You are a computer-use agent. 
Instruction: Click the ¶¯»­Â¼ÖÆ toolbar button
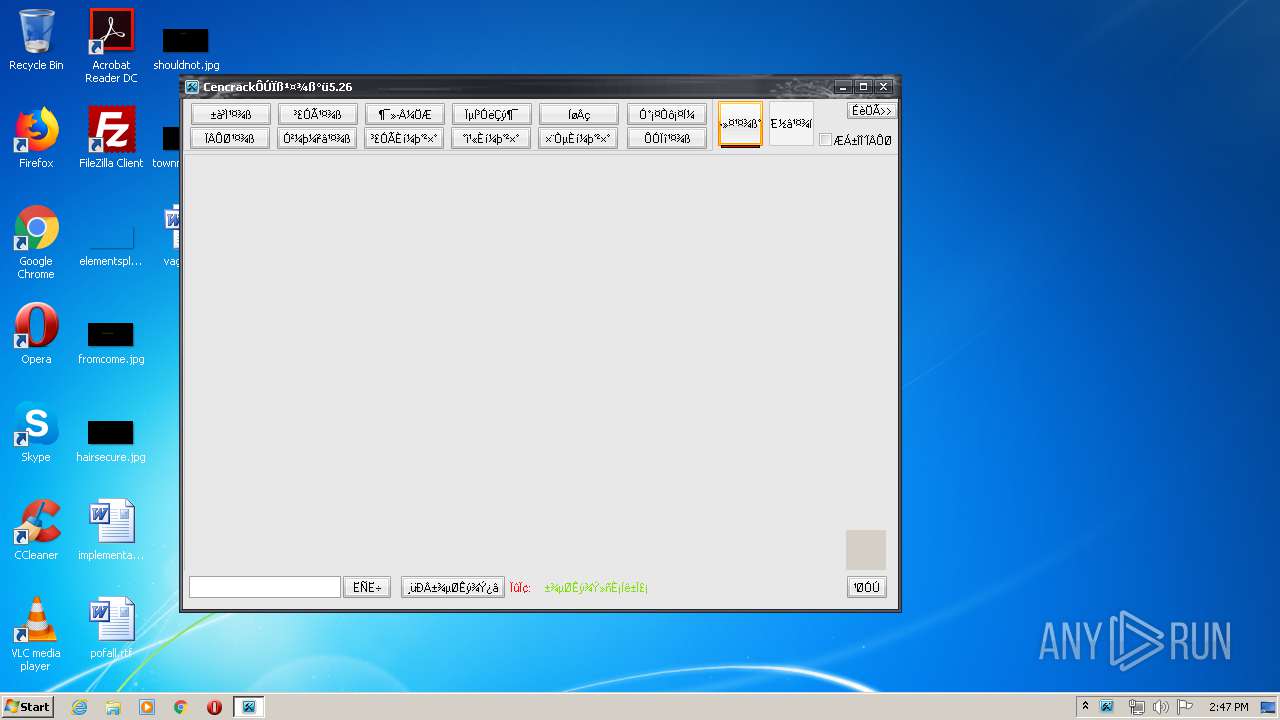pos(404,114)
